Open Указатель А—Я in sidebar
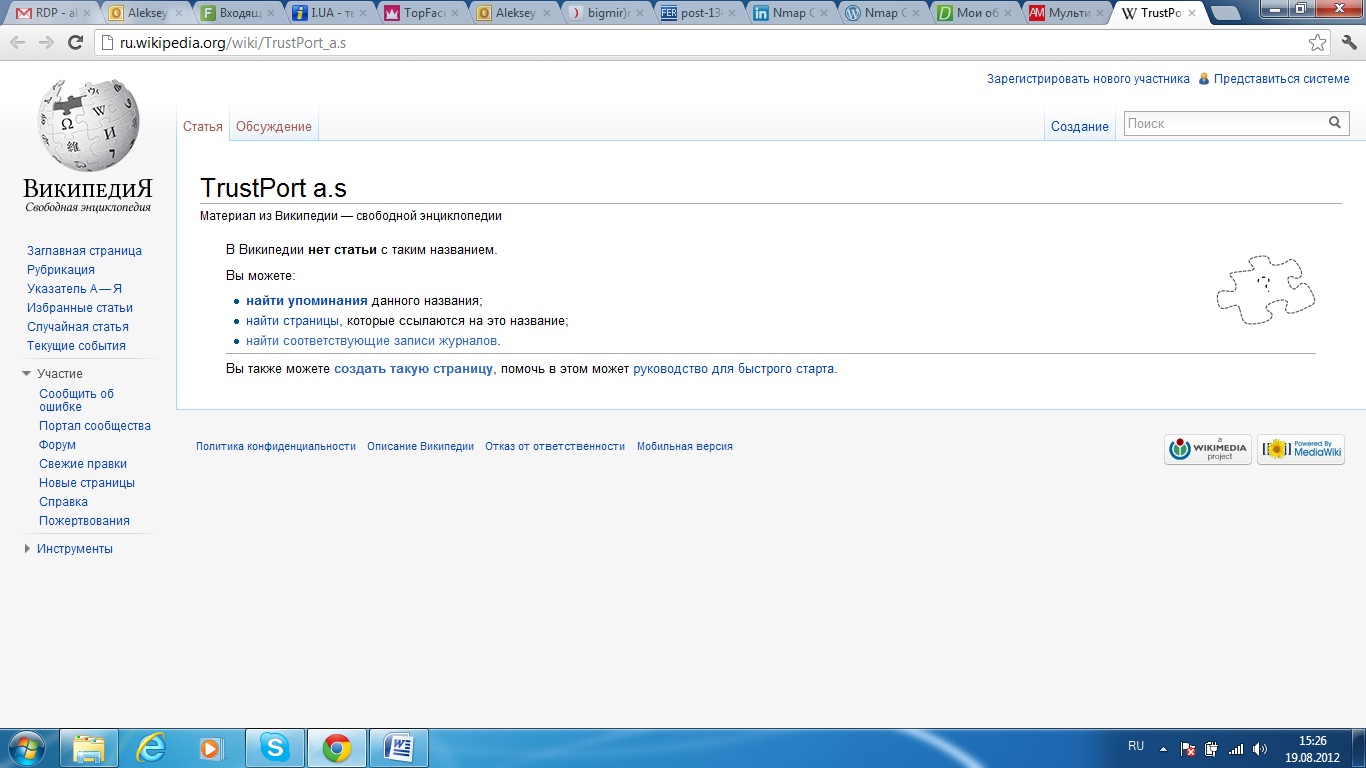 [74, 289]
